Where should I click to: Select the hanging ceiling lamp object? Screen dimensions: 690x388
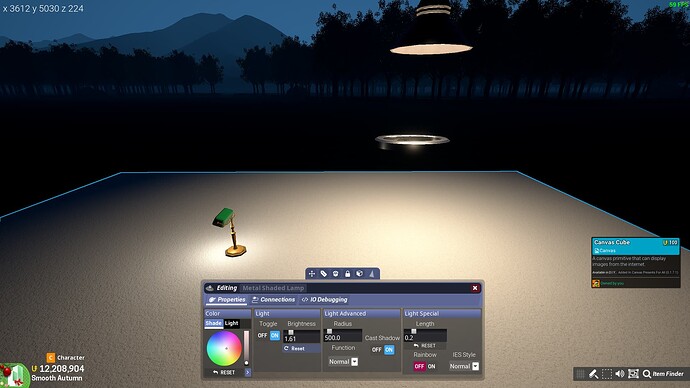[431, 27]
